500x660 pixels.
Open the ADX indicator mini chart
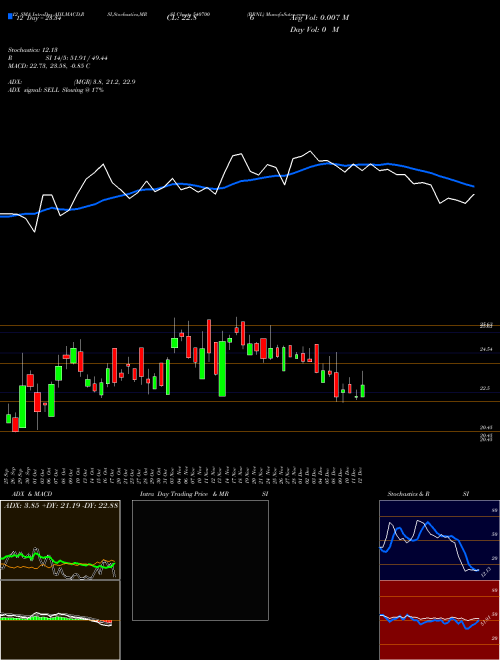(x=60, y=540)
